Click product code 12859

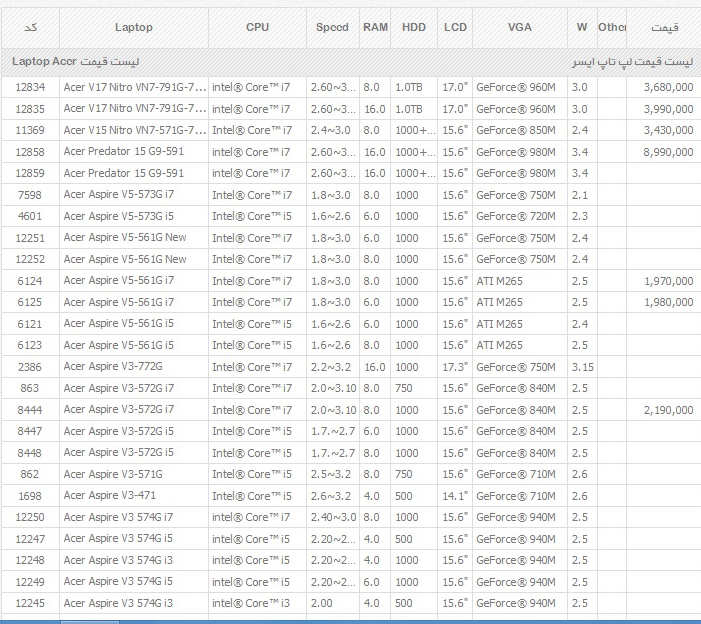[x=30, y=173]
